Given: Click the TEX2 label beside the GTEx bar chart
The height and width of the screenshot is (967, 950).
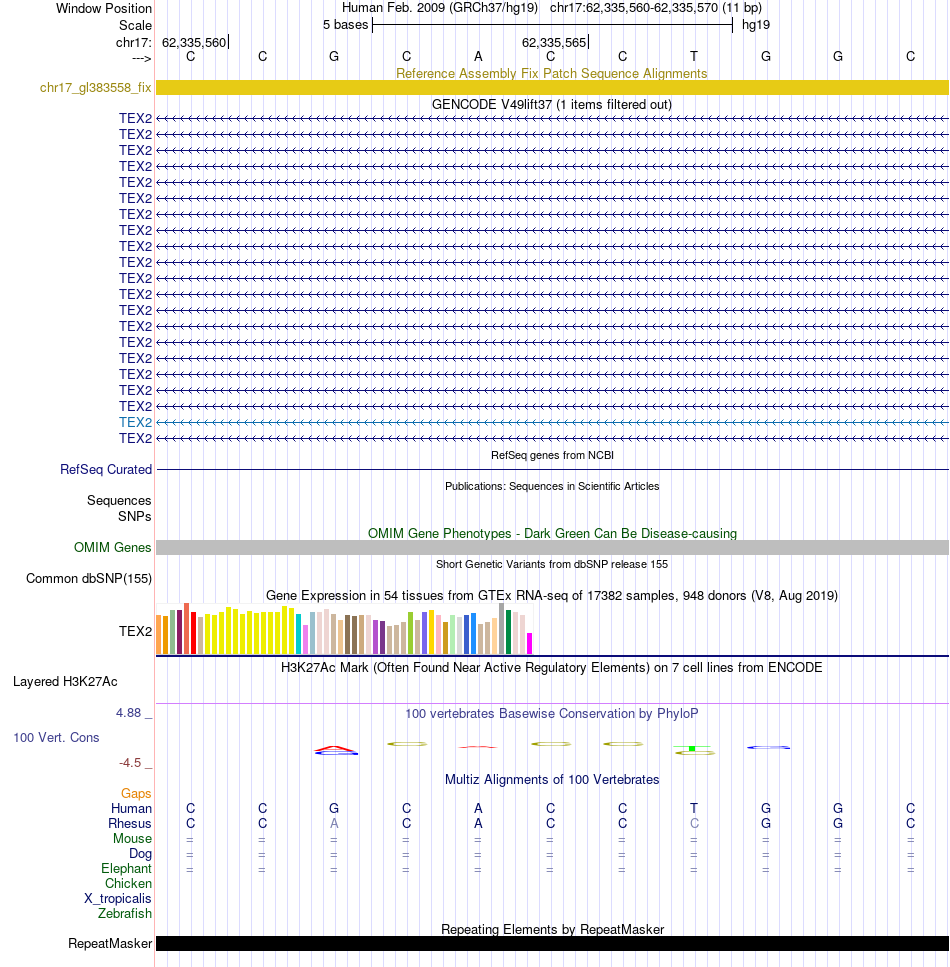Looking at the screenshot, I should (x=135, y=632).
